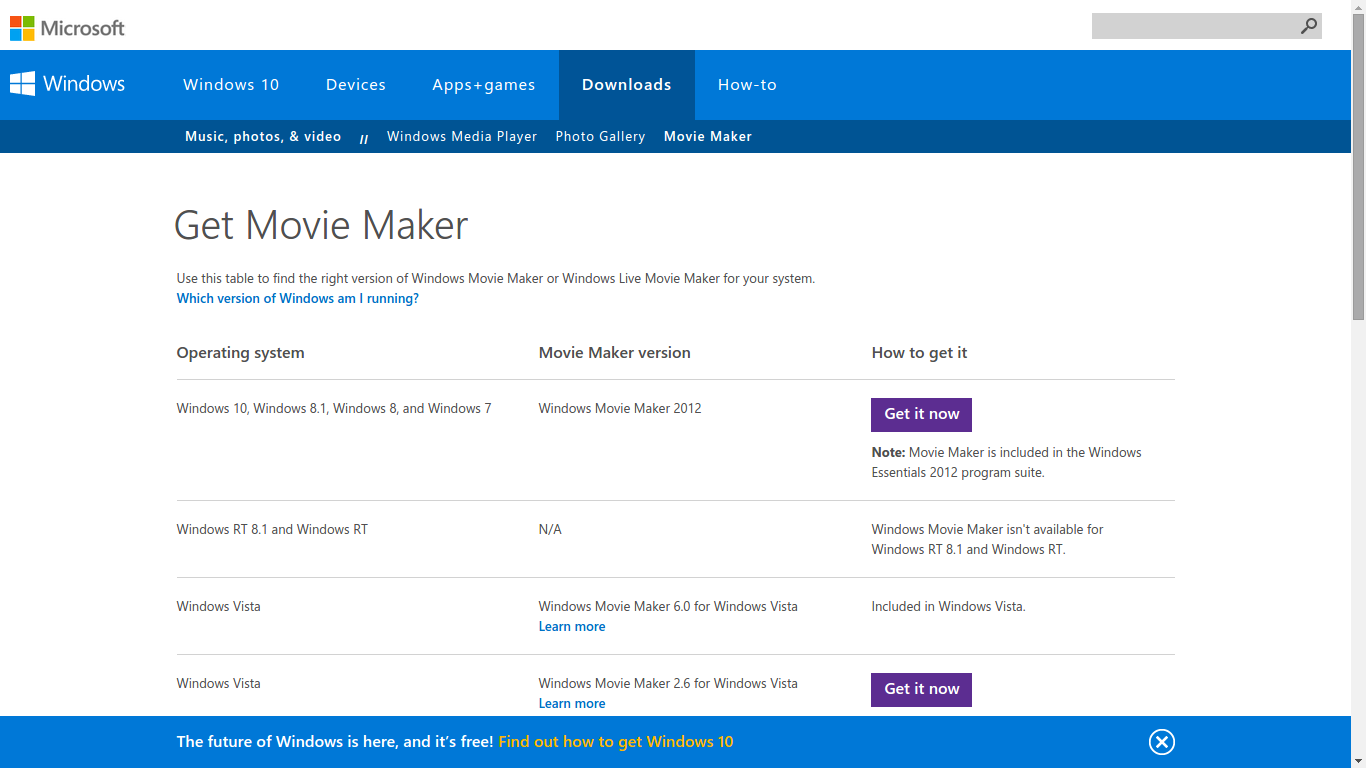Open the Windows 10 menu

231,85
